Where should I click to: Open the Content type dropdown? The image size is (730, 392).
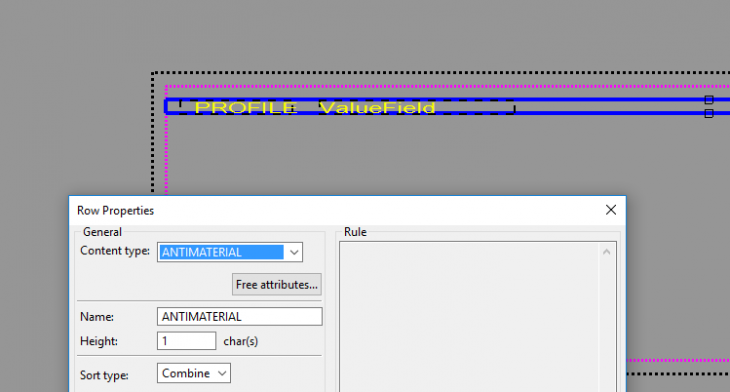coord(294,252)
